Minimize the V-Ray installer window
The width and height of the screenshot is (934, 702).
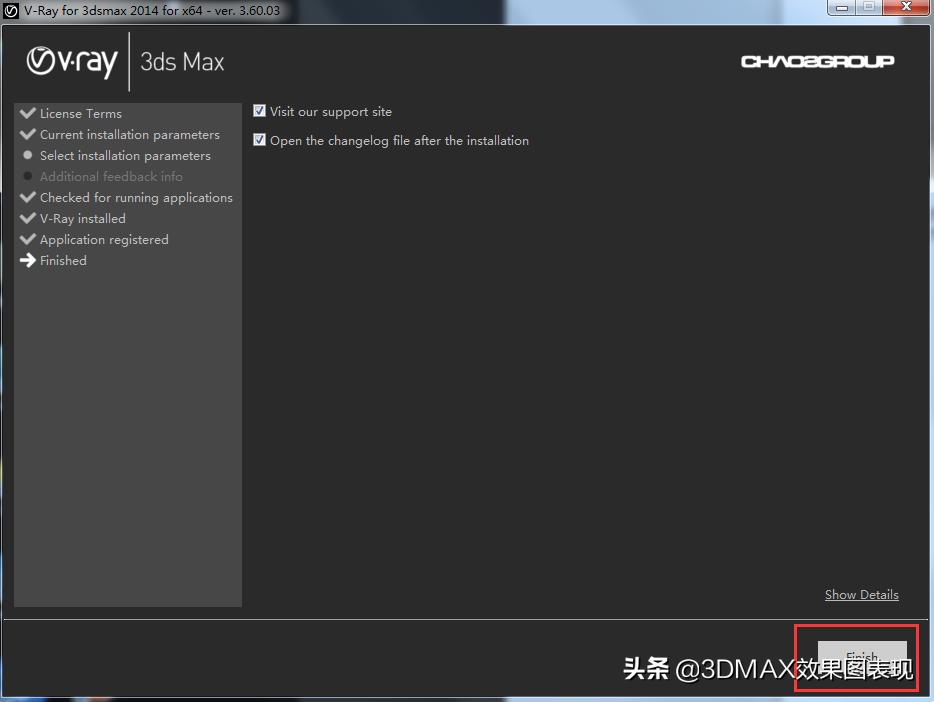coord(842,7)
